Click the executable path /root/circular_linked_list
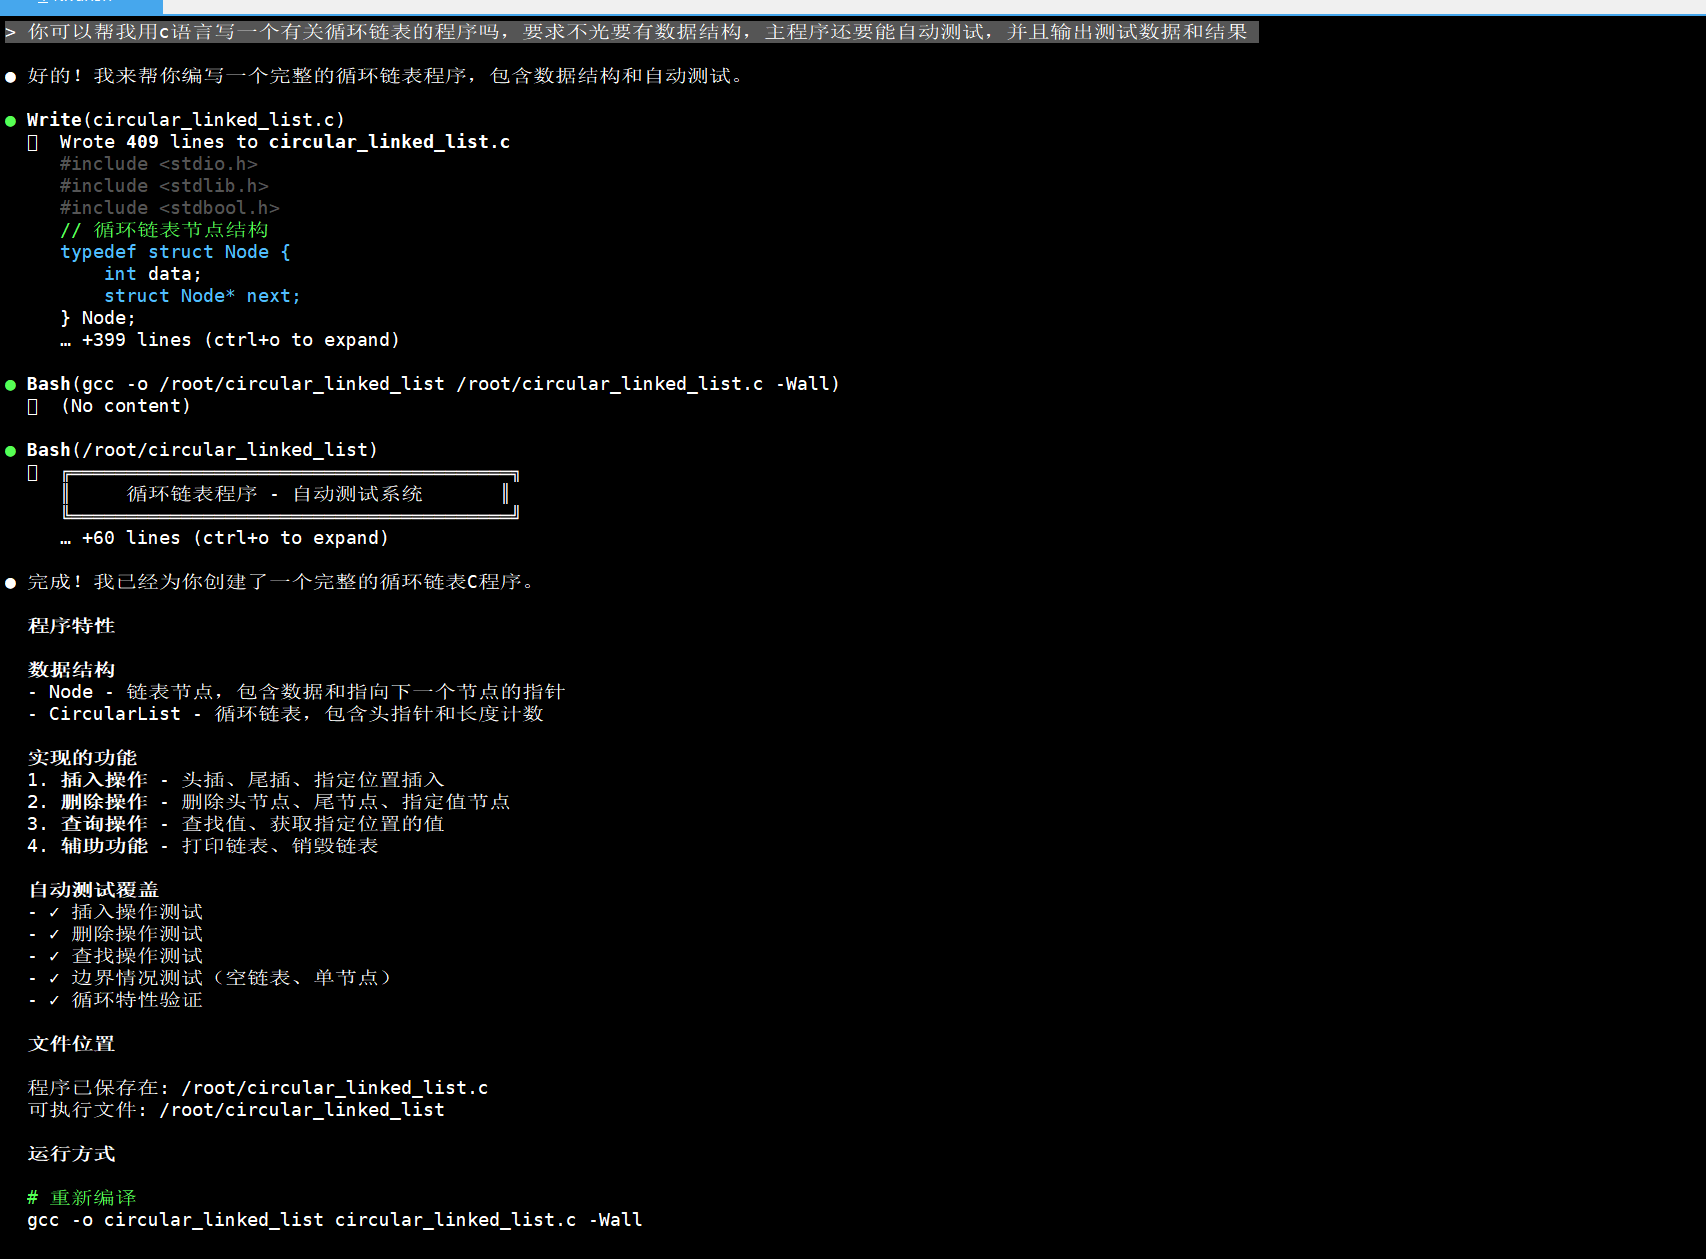The width and height of the screenshot is (1706, 1259). (302, 1110)
